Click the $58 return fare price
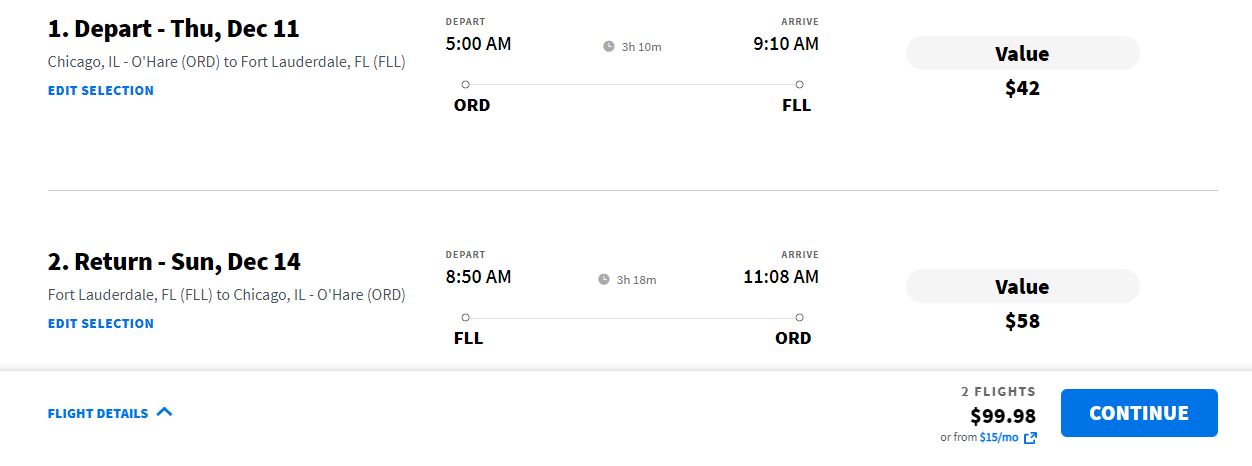The image size is (1252, 466). [x=1022, y=321]
